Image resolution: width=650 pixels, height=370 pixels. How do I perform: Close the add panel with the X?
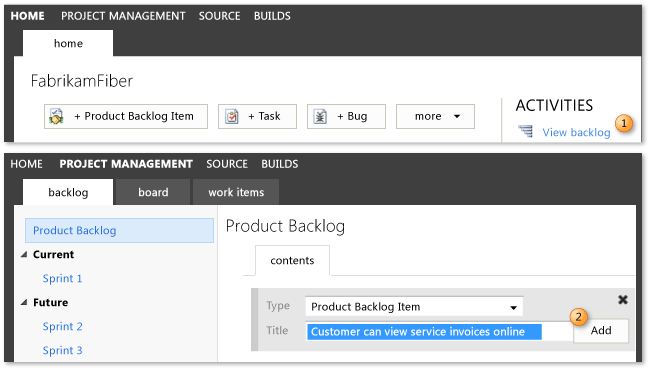(x=623, y=300)
